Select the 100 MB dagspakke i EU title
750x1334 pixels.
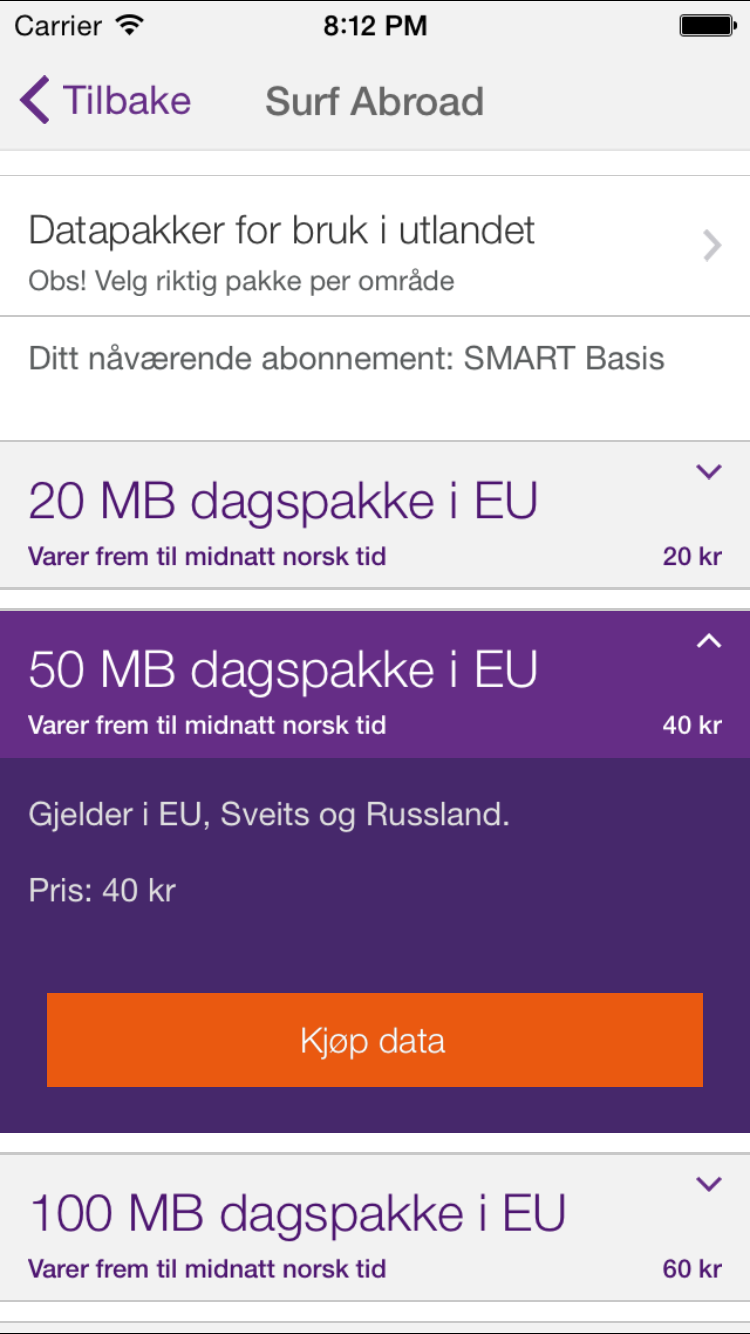point(298,1213)
